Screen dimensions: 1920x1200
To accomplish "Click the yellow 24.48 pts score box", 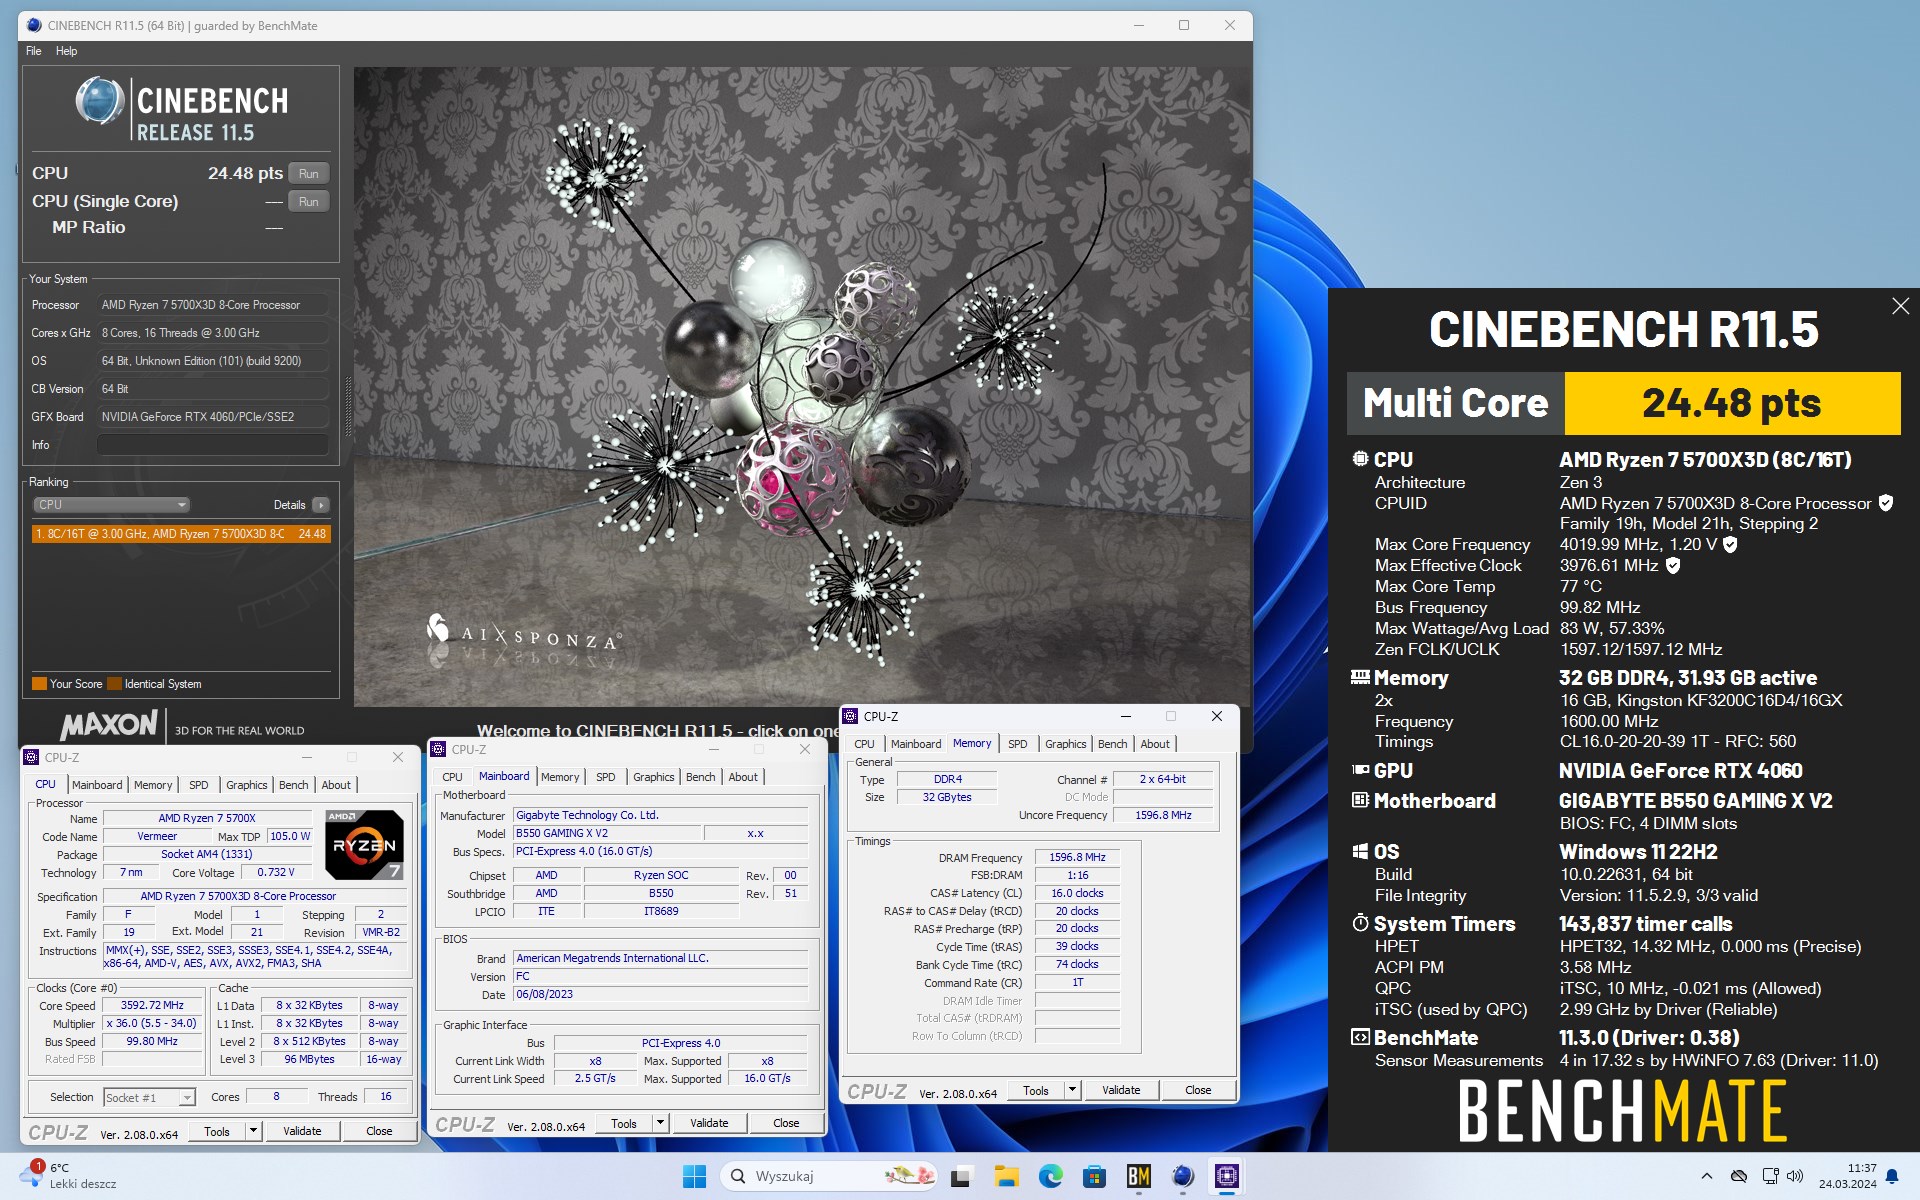I will pos(1731,403).
